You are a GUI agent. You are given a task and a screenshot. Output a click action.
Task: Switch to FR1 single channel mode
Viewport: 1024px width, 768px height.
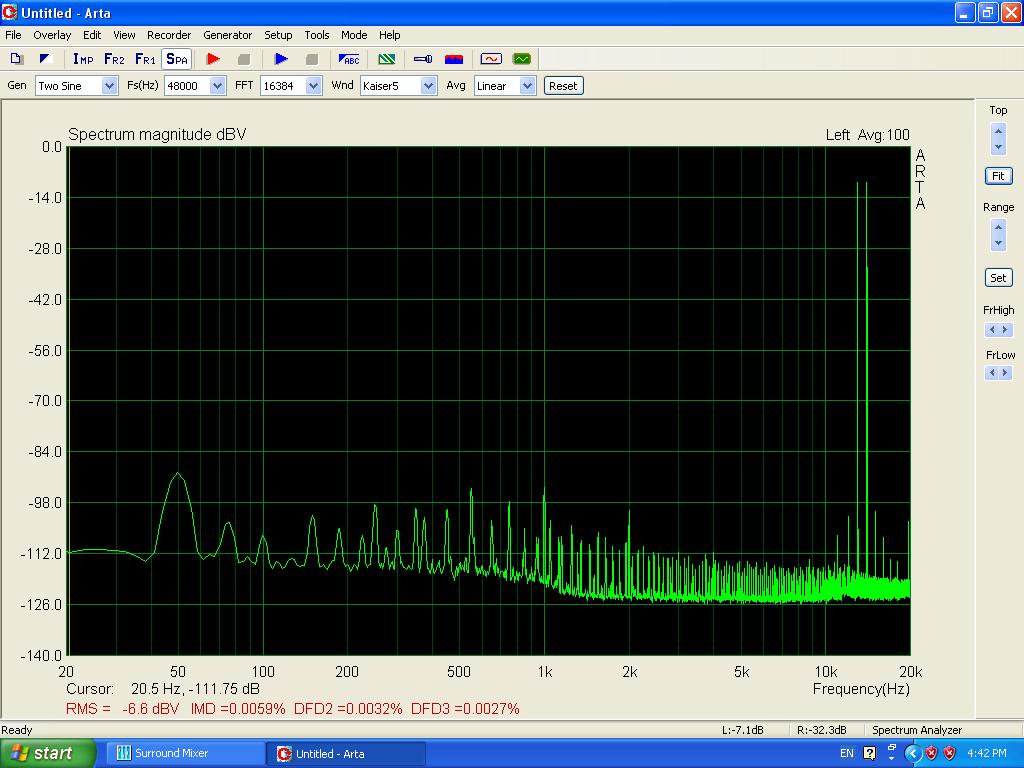coord(145,59)
